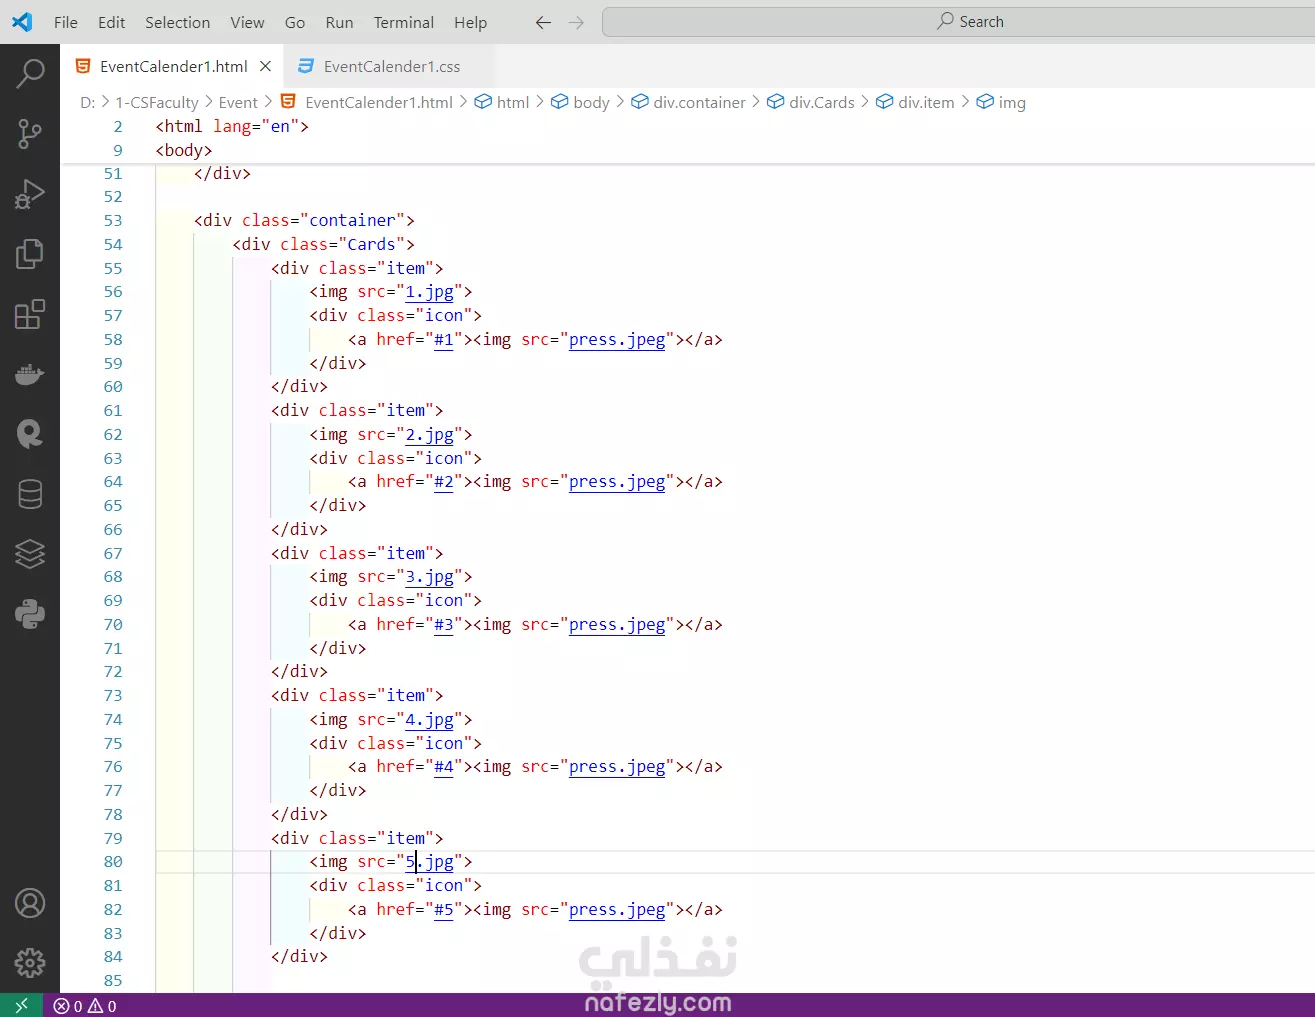Open the Run menu

pos(339,22)
